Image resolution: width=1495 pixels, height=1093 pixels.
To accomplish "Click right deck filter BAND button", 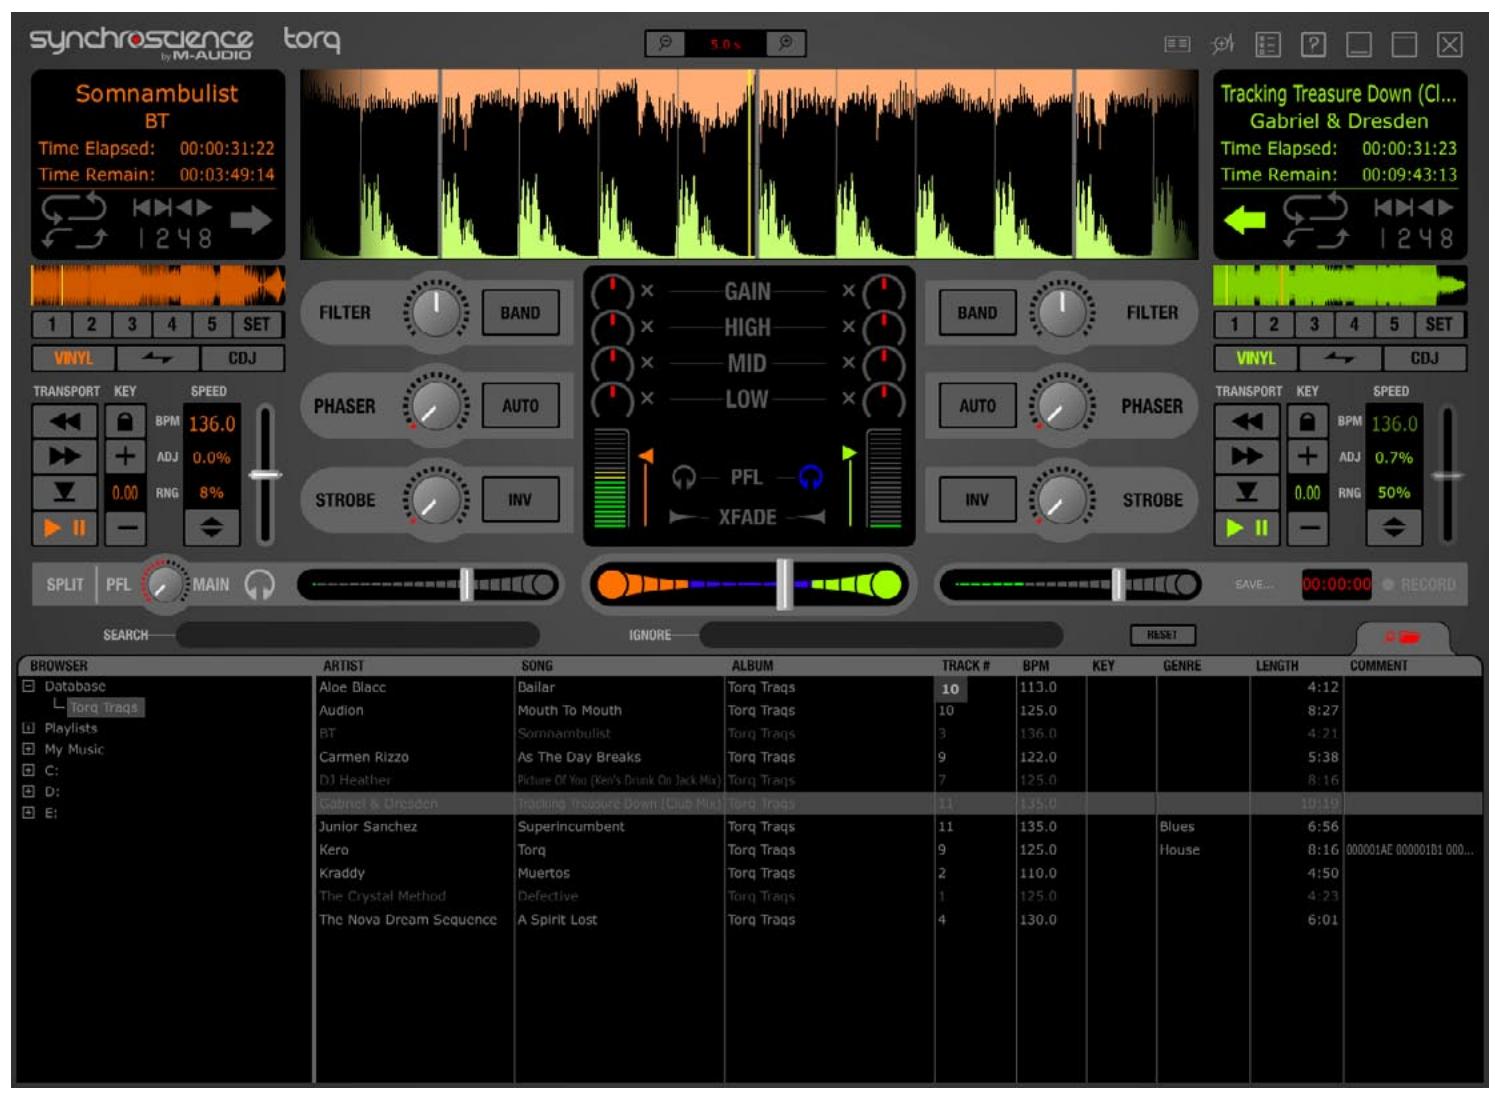I will pyautogui.click(x=977, y=313).
